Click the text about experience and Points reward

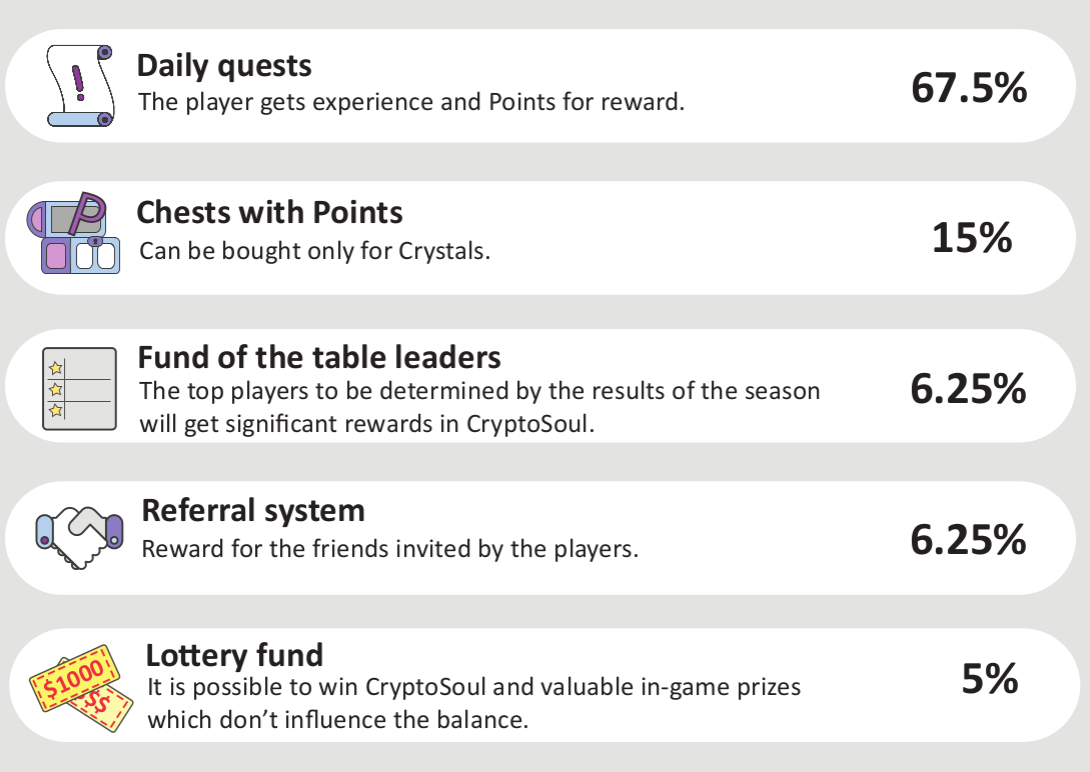click(411, 102)
